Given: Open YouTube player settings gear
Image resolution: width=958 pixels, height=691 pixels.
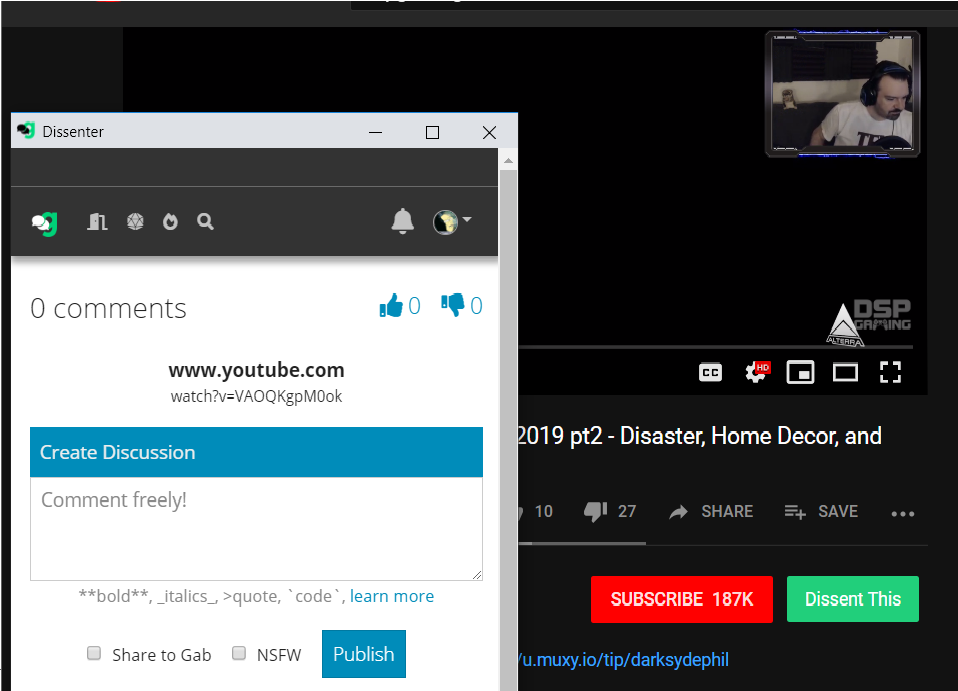Looking at the screenshot, I should 757,372.
